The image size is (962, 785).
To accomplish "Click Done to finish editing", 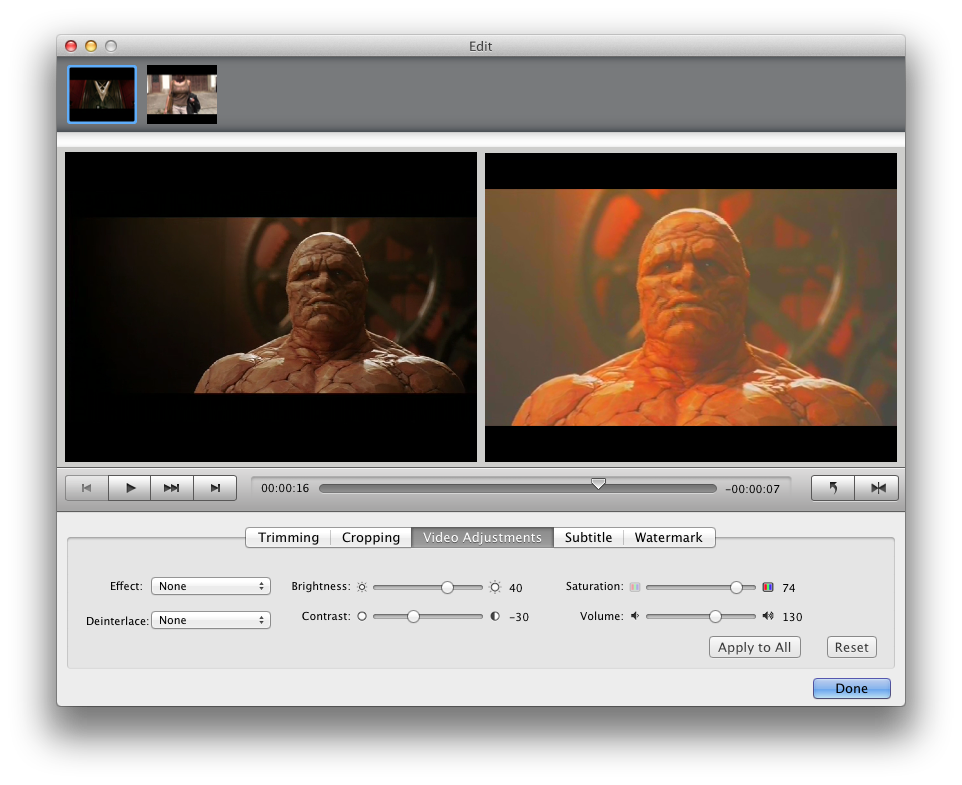I will coord(851,689).
